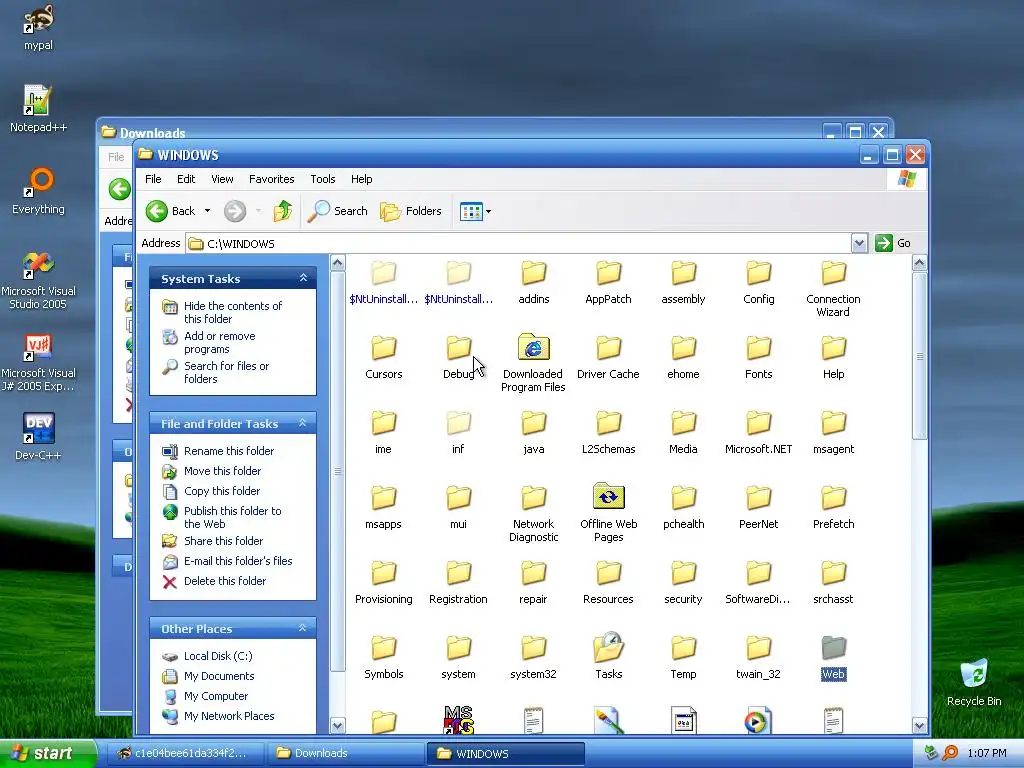1024x768 pixels.
Task: Open the Tools menu
Action: [323, 179]
